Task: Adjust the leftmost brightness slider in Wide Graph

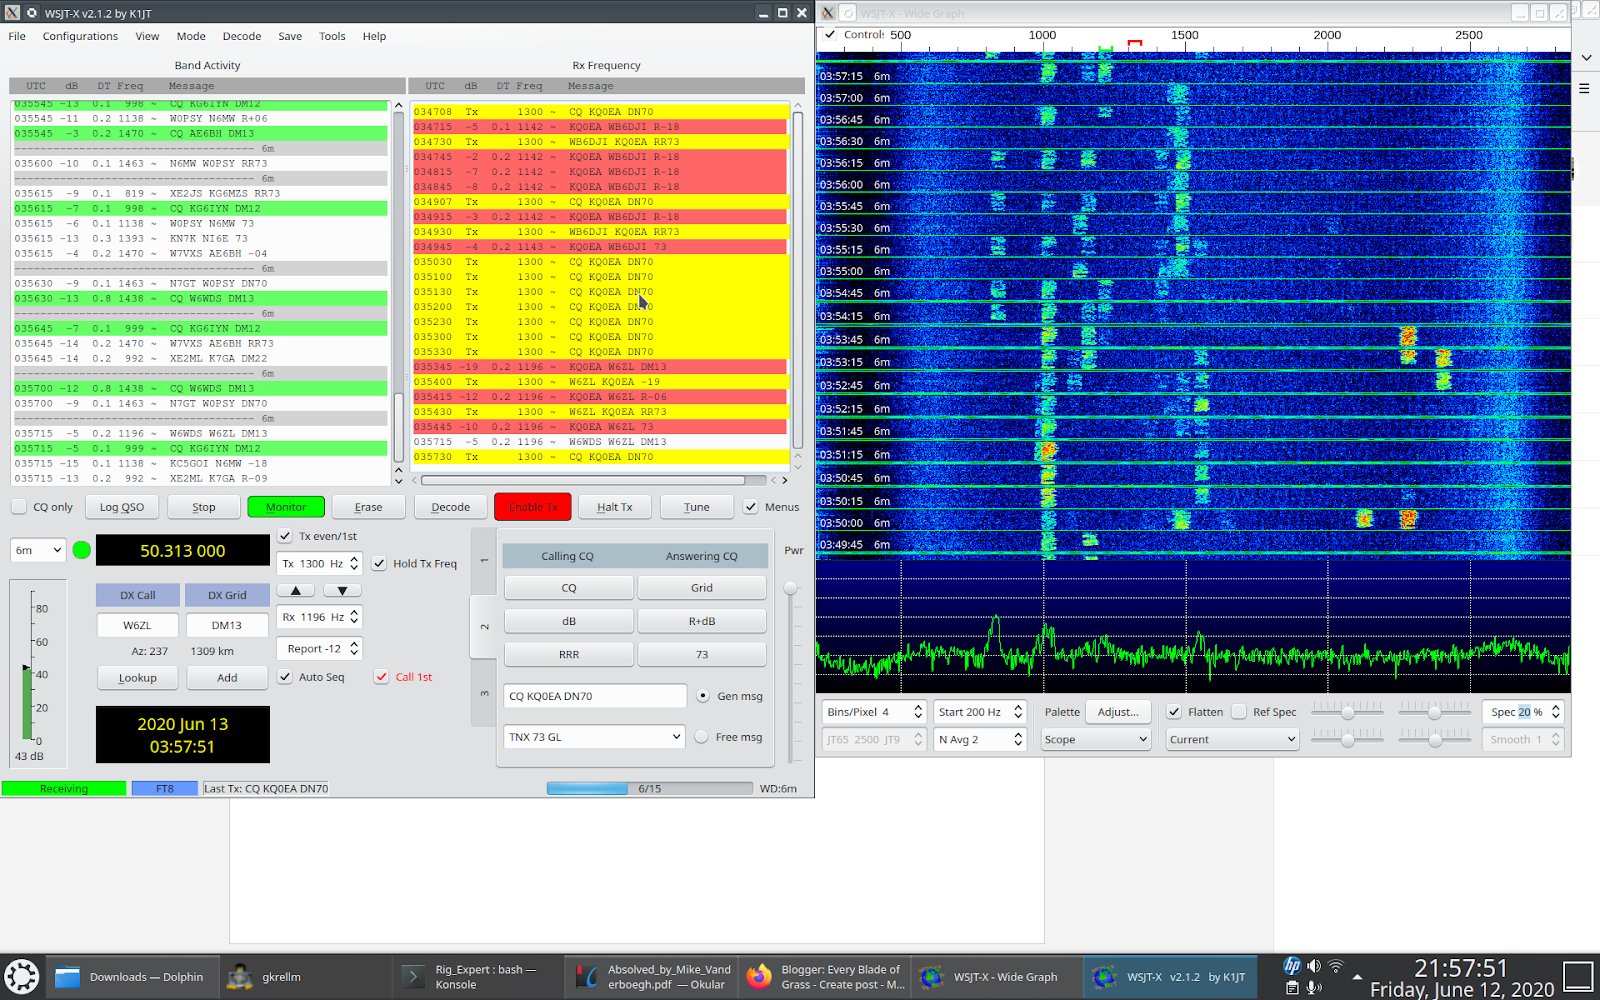Action: coord(1347,711)
